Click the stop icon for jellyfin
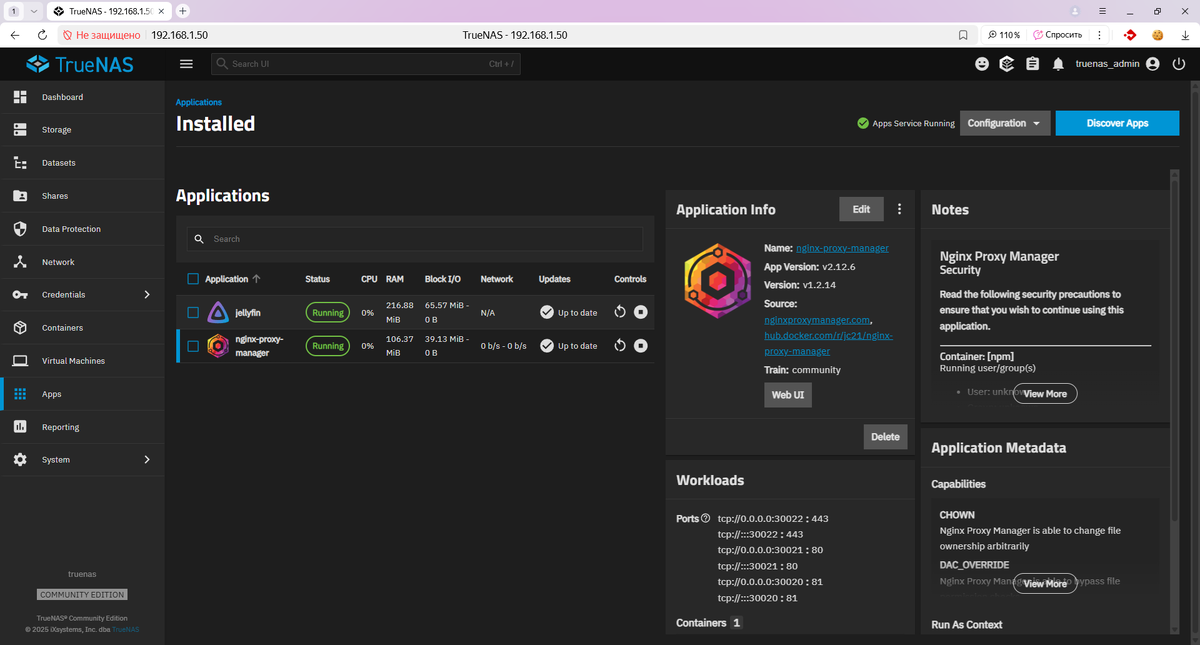This screenshot has height=645, width=1200. [x=641, y=312]
